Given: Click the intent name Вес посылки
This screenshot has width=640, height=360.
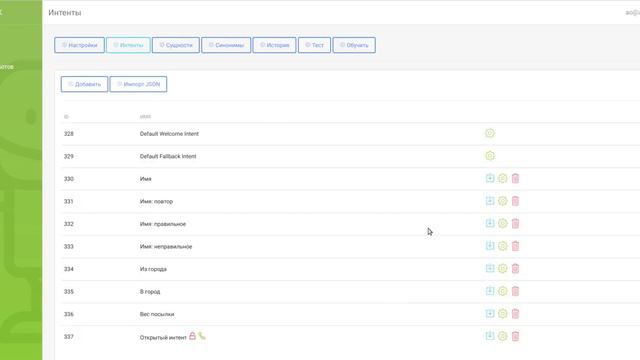Looking at the screenshot, I should (x=157, y=314).
